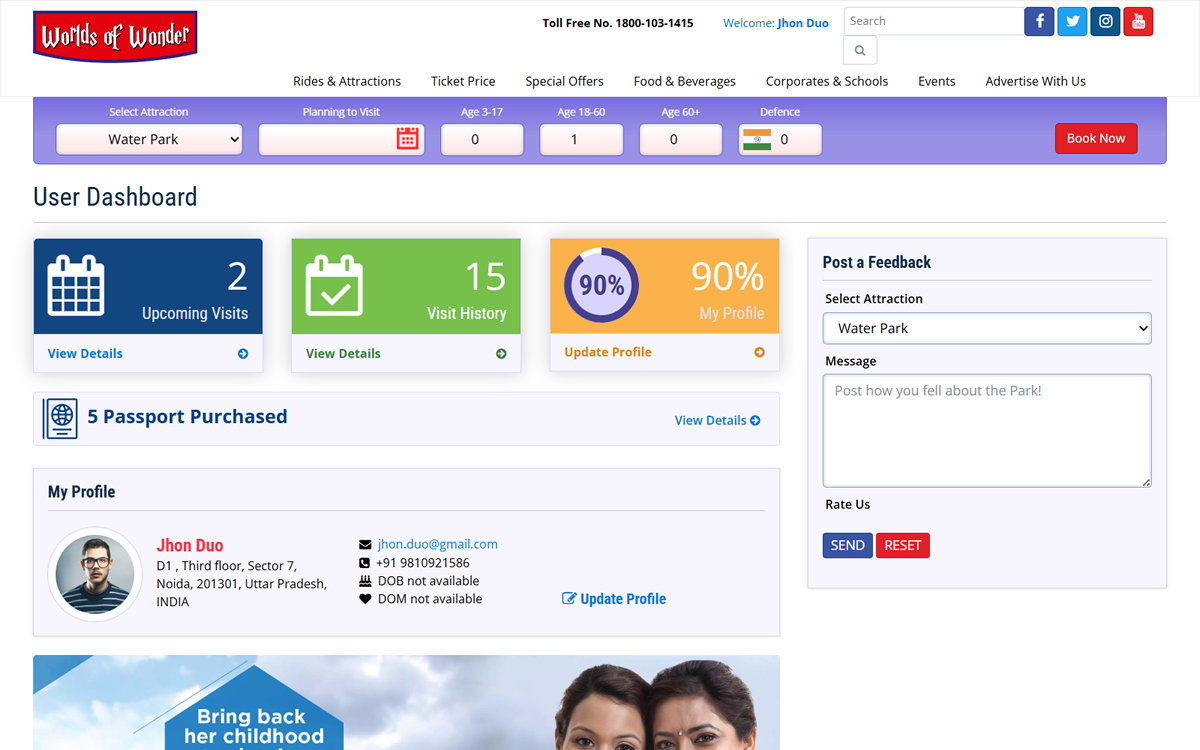The height and width of the screenshot is (750, 1200).
Task: Click the "+91 9810921586" phone number
Action: click(423, 563)
